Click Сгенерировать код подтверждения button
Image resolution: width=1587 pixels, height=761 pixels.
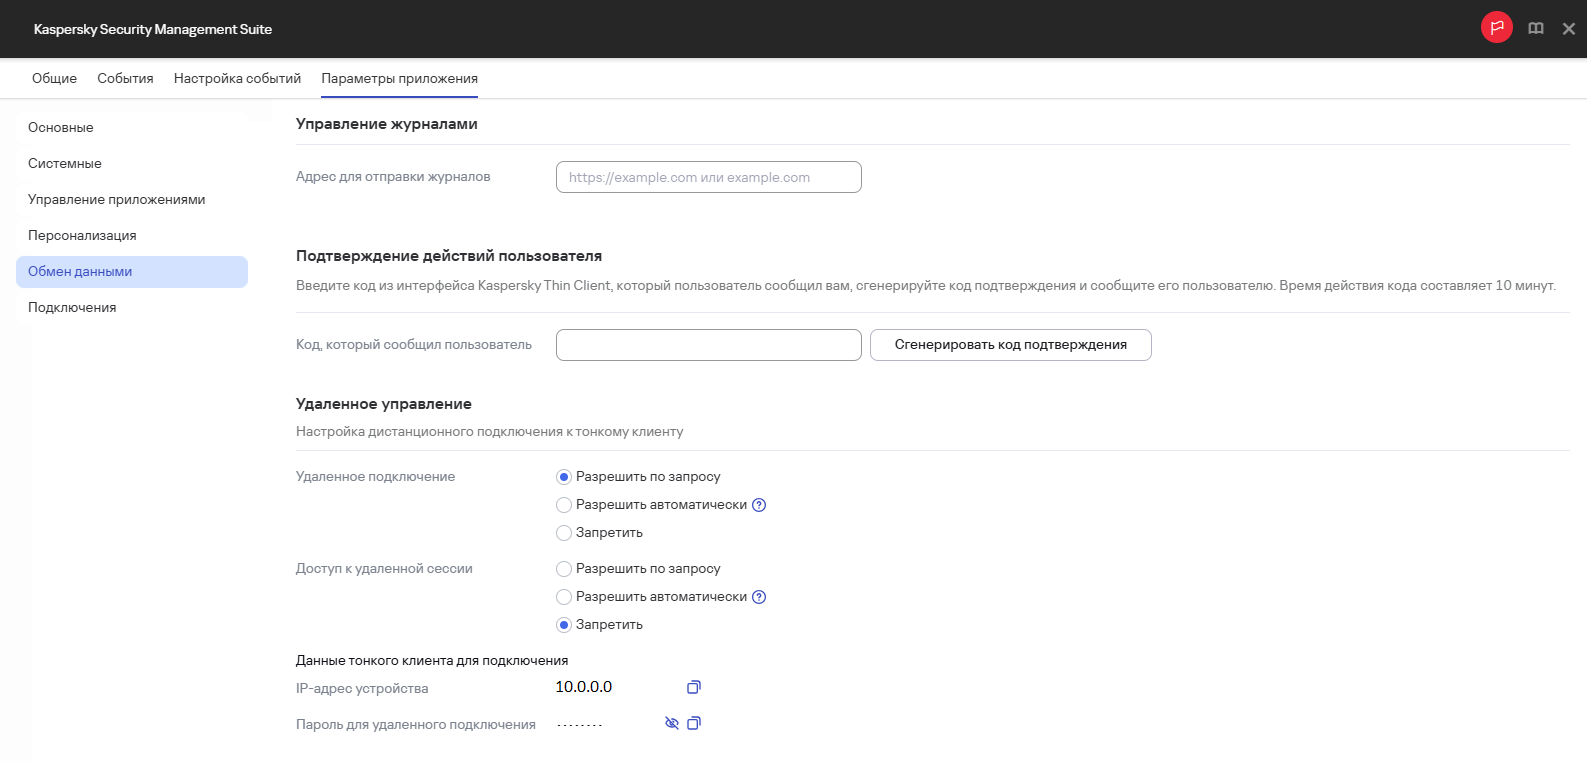point(1010,345)
